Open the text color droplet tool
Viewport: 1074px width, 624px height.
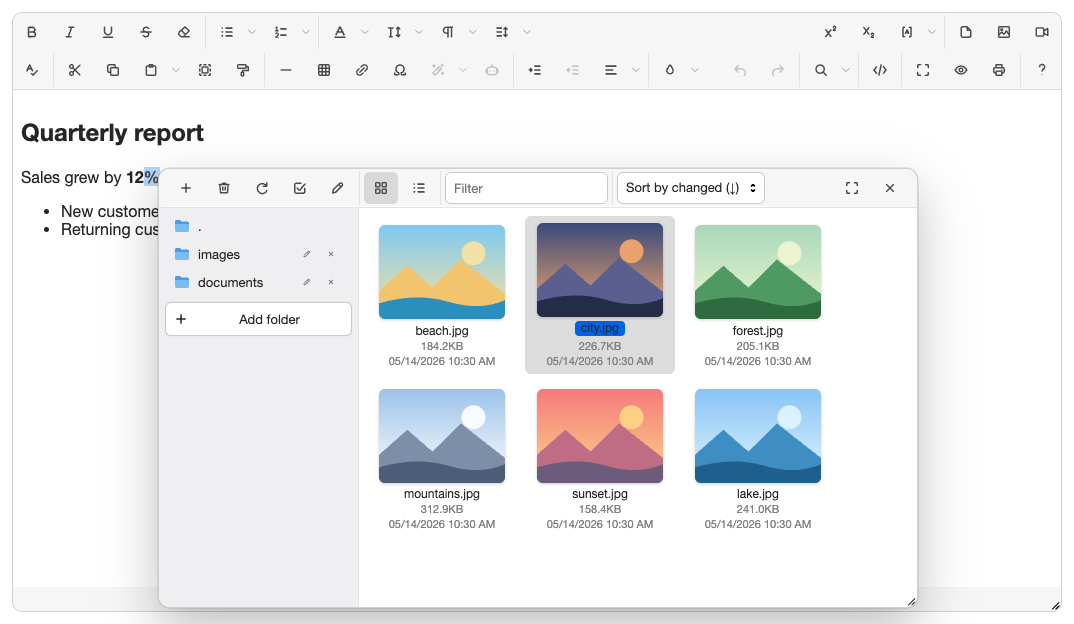(670, 70)
